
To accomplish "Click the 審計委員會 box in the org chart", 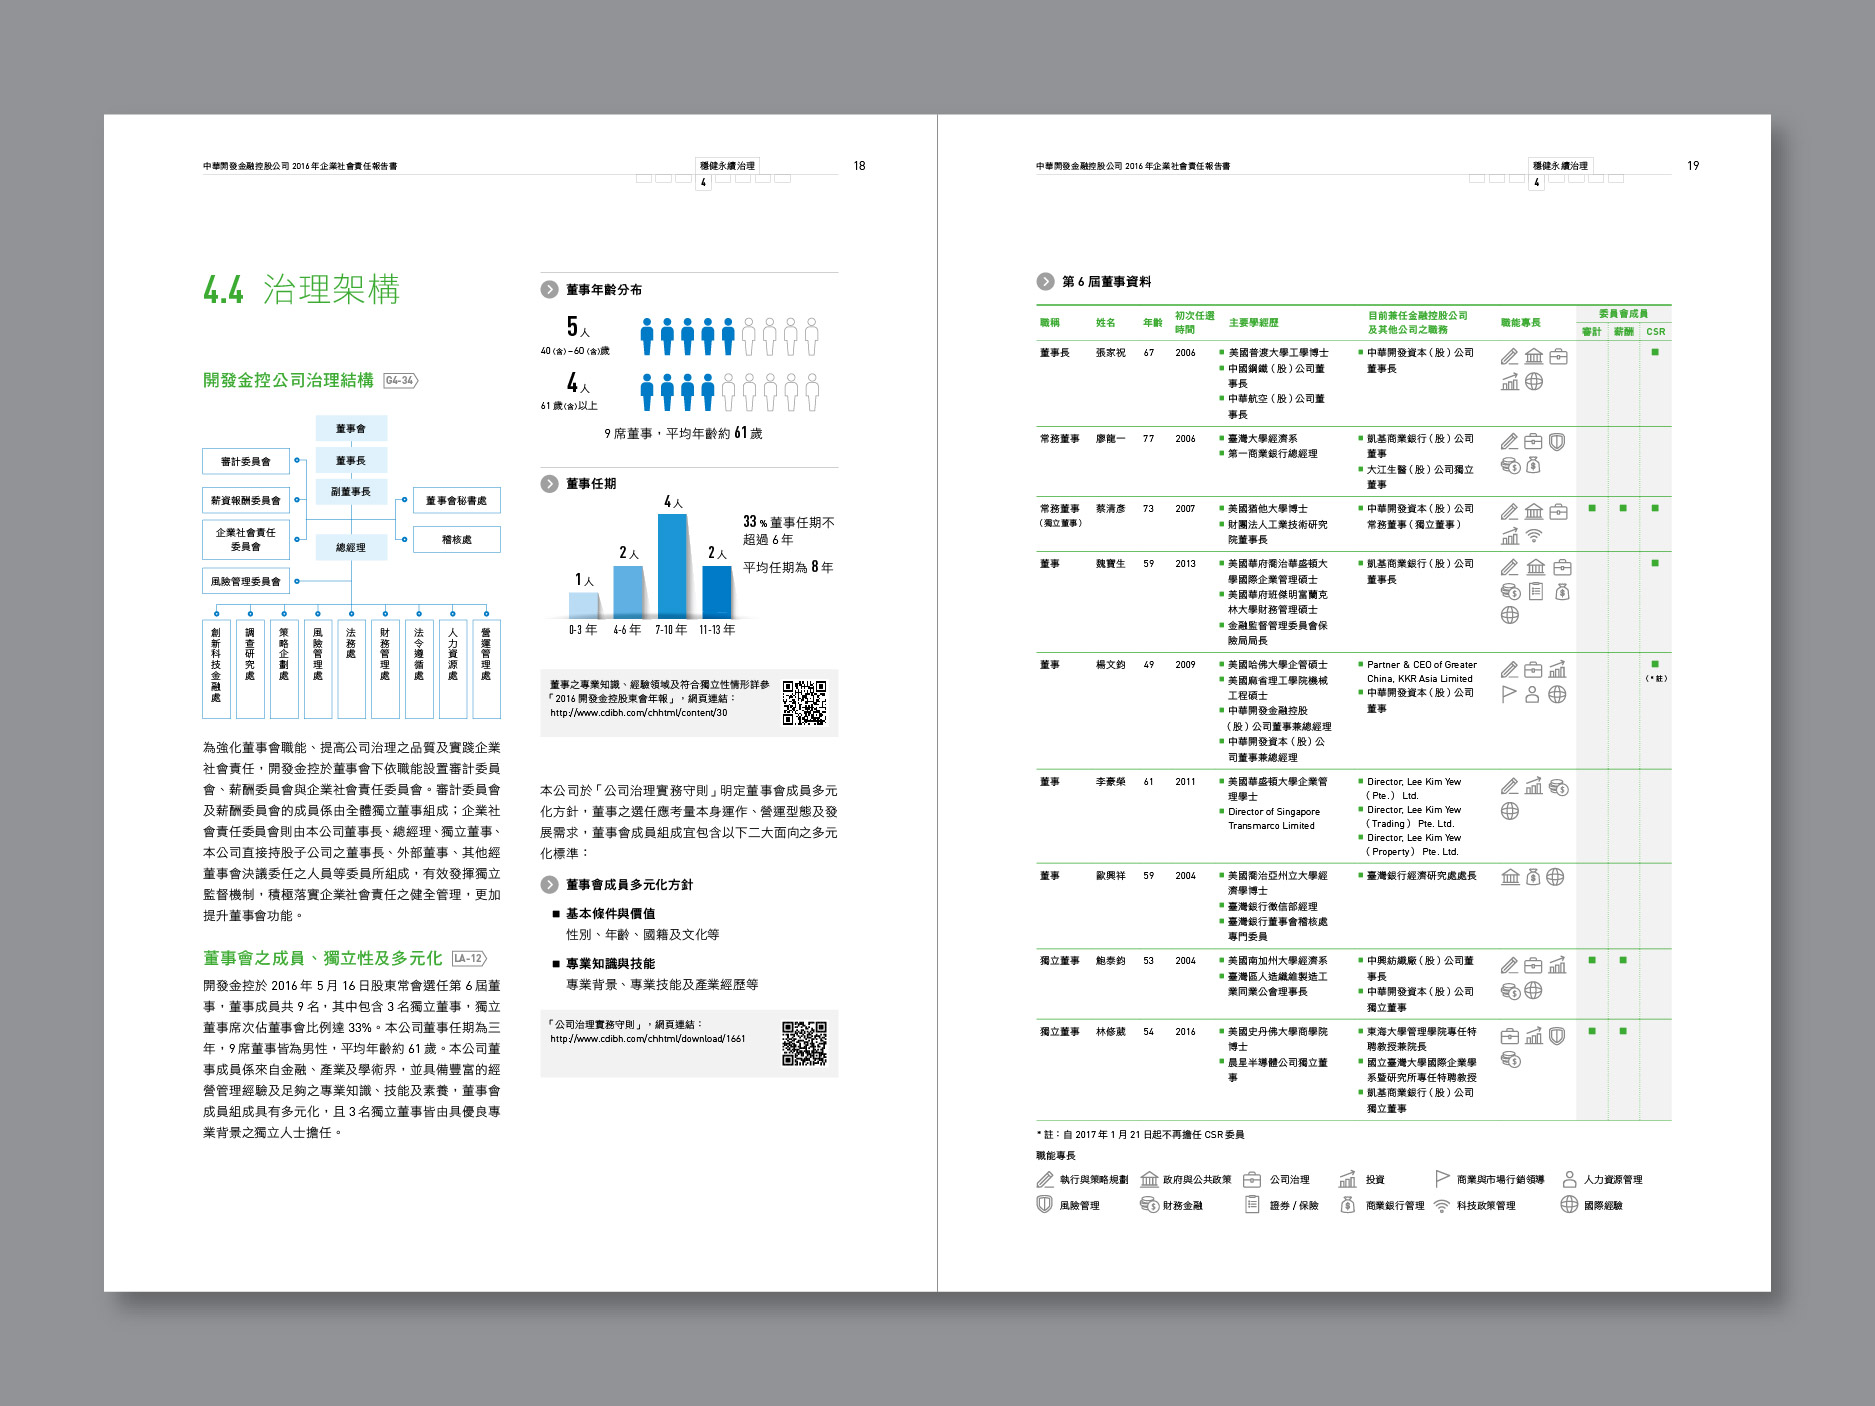I will [246, 461].
